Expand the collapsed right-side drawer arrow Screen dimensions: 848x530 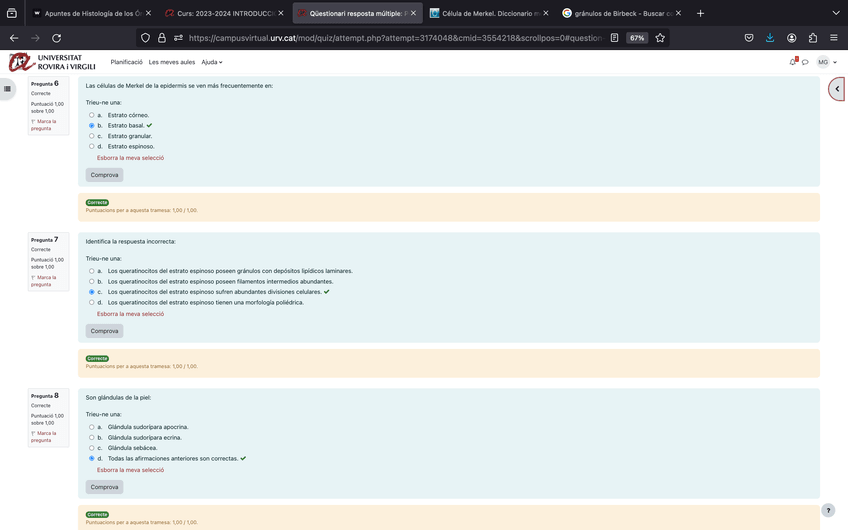pyautogui.click(x=838, y=89)
